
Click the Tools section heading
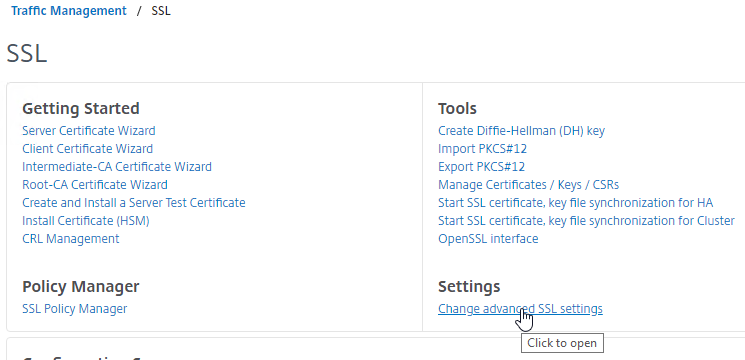[457, 108]
